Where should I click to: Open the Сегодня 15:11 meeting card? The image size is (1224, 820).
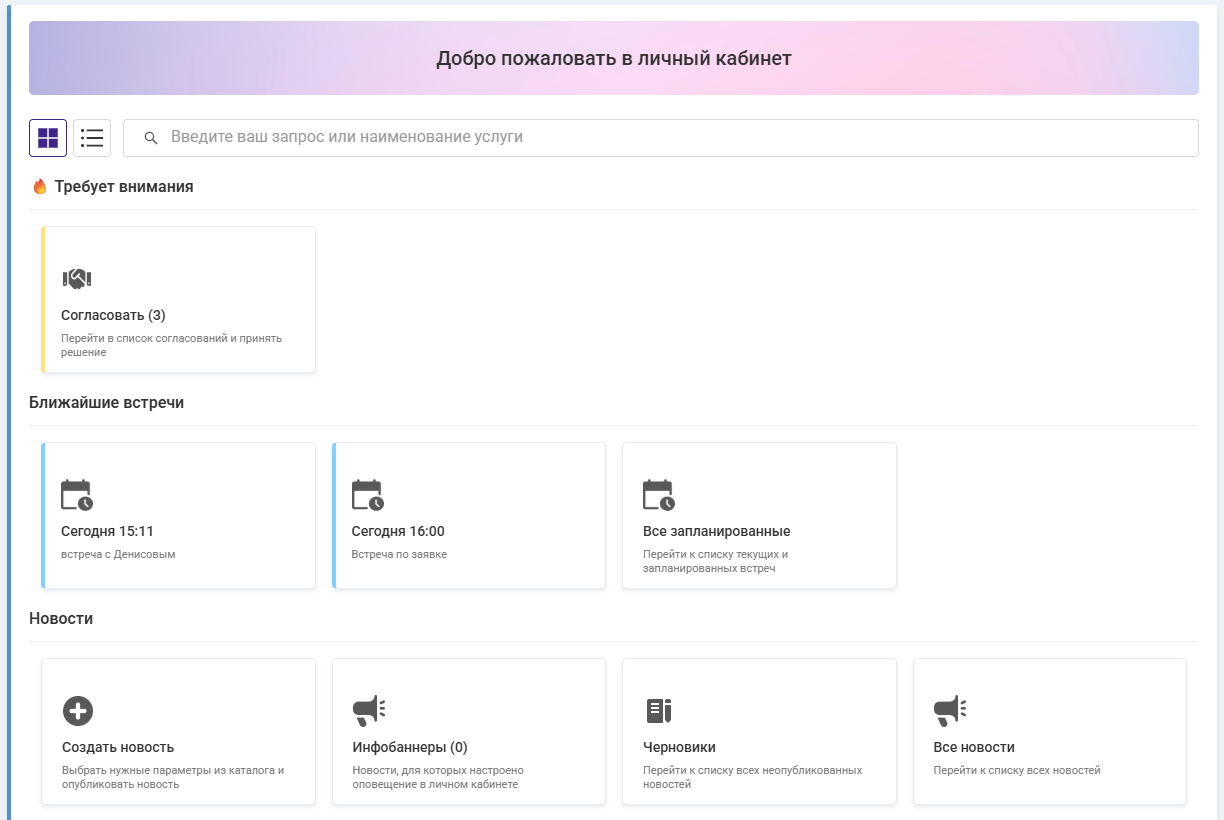[107, 532]
